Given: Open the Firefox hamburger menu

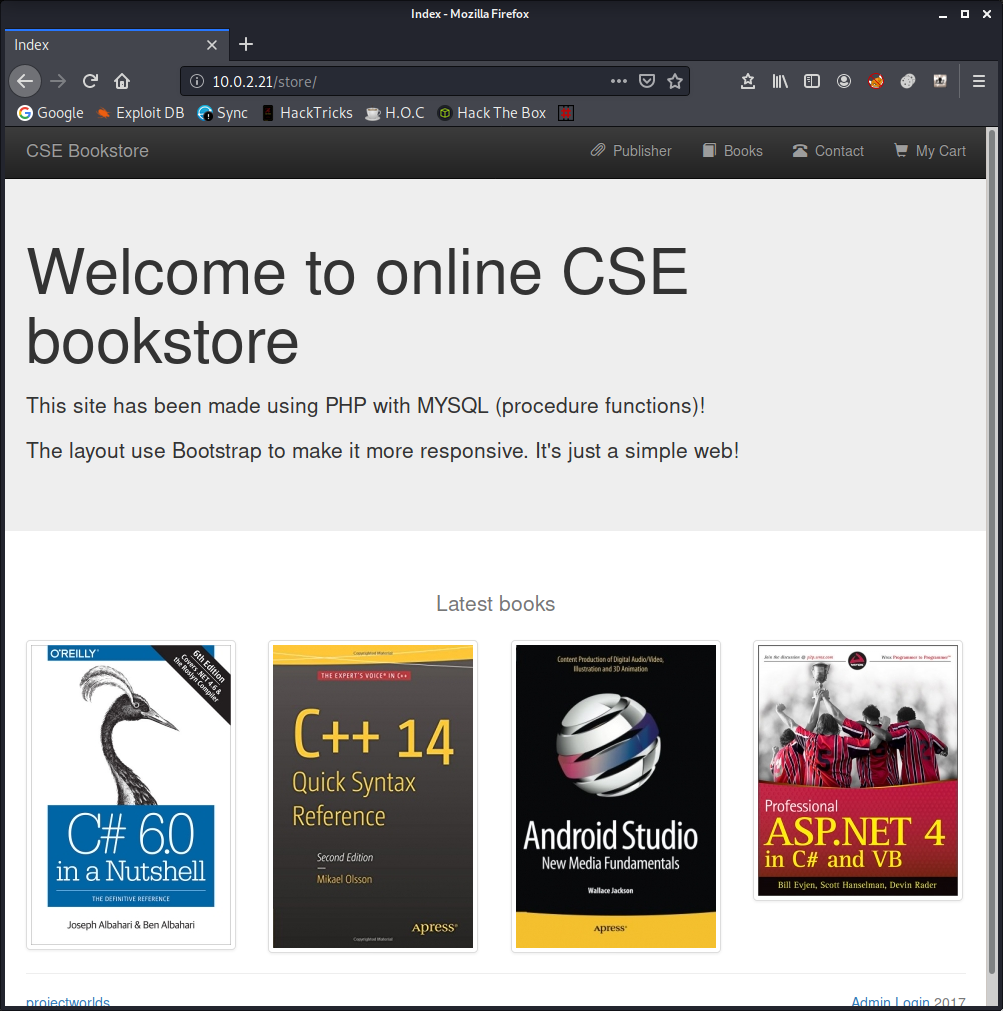Looking at the screenshot, I should pyautogui.click(x=979, y=81).
